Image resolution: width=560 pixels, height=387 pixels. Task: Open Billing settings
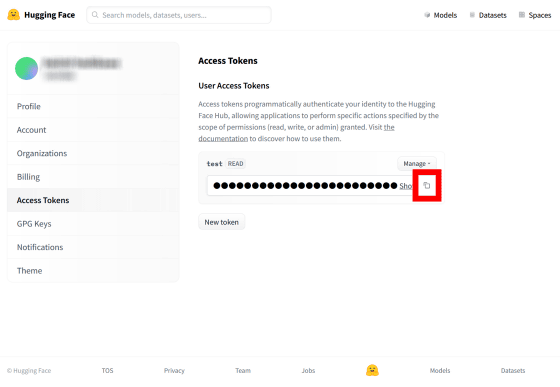(x=93, y=177)
